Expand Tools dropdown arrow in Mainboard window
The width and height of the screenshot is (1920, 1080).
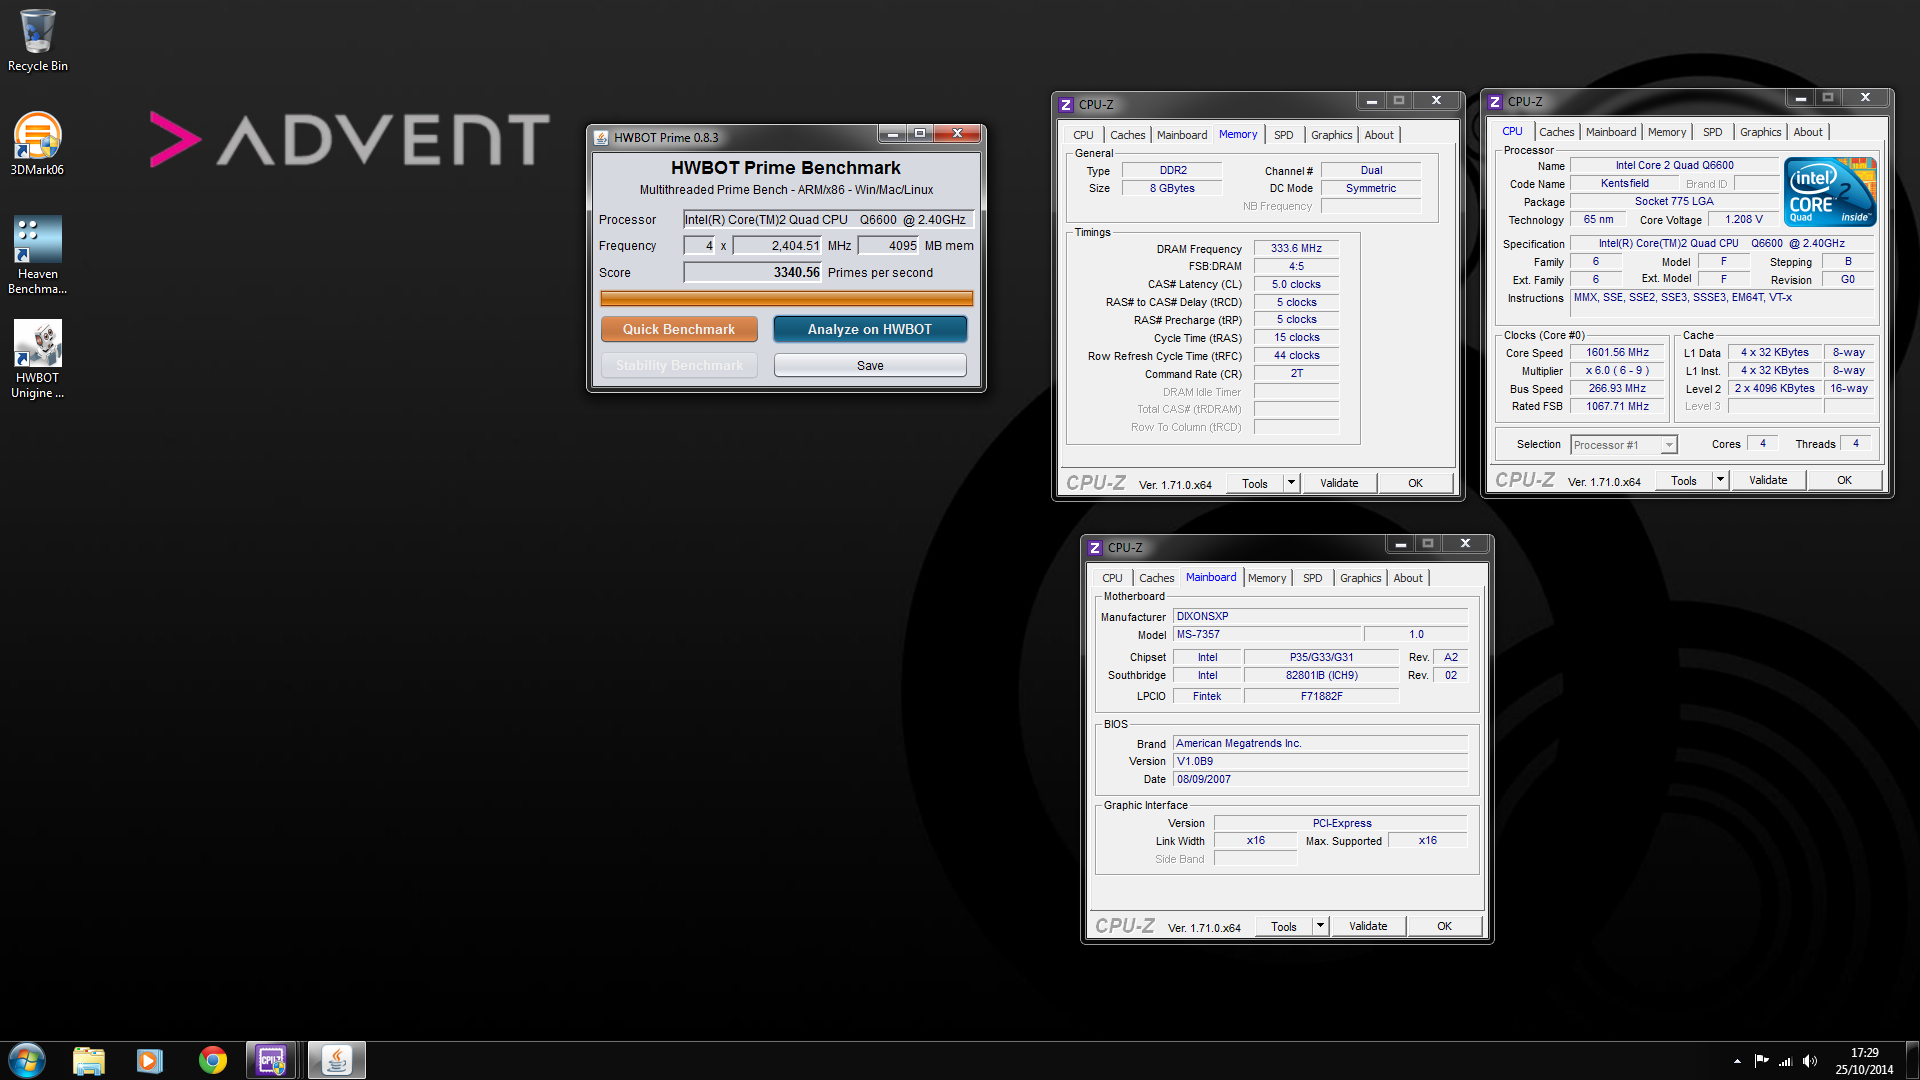pos(1320,926)
